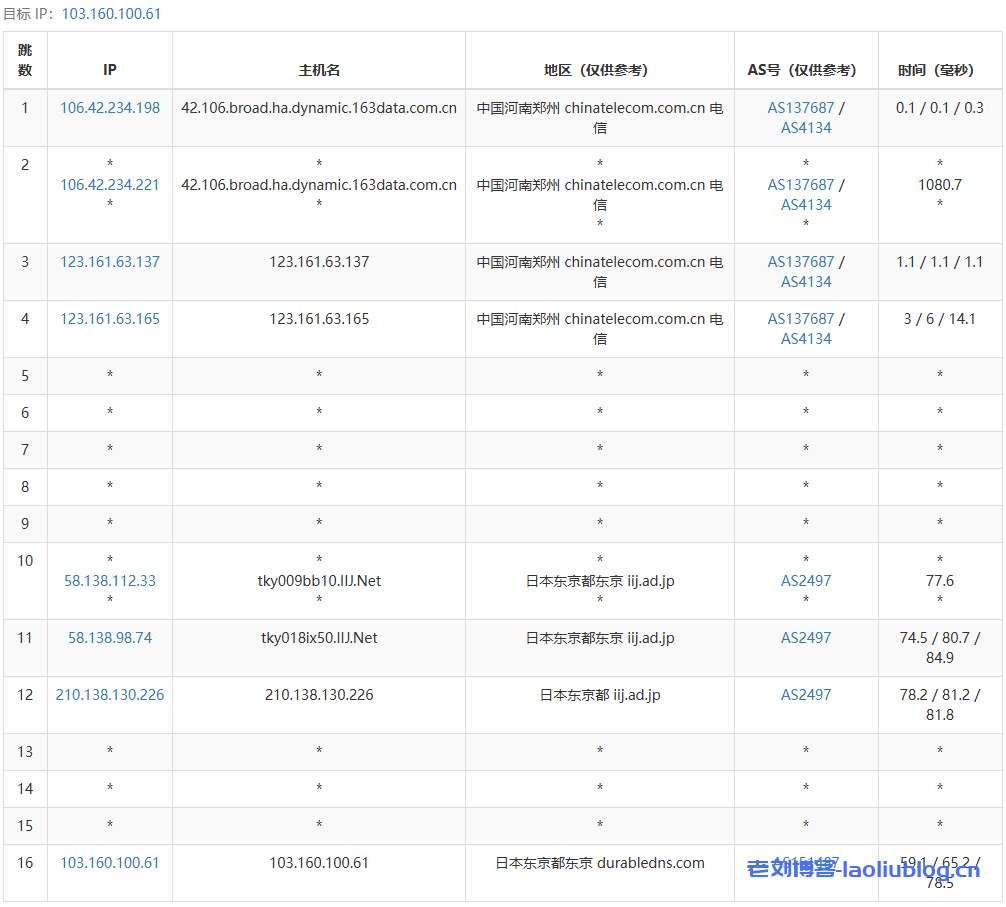Open IP link 106.42.234.221 in hop 2
The width and height of the screenshot is (1006, 907).
(x=110, y=185)
